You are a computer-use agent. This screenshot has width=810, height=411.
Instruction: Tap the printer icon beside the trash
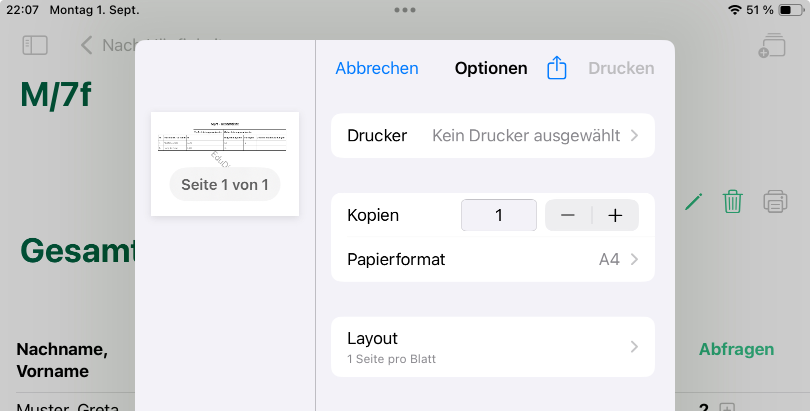pyautogui.click(x=775, y=202)
